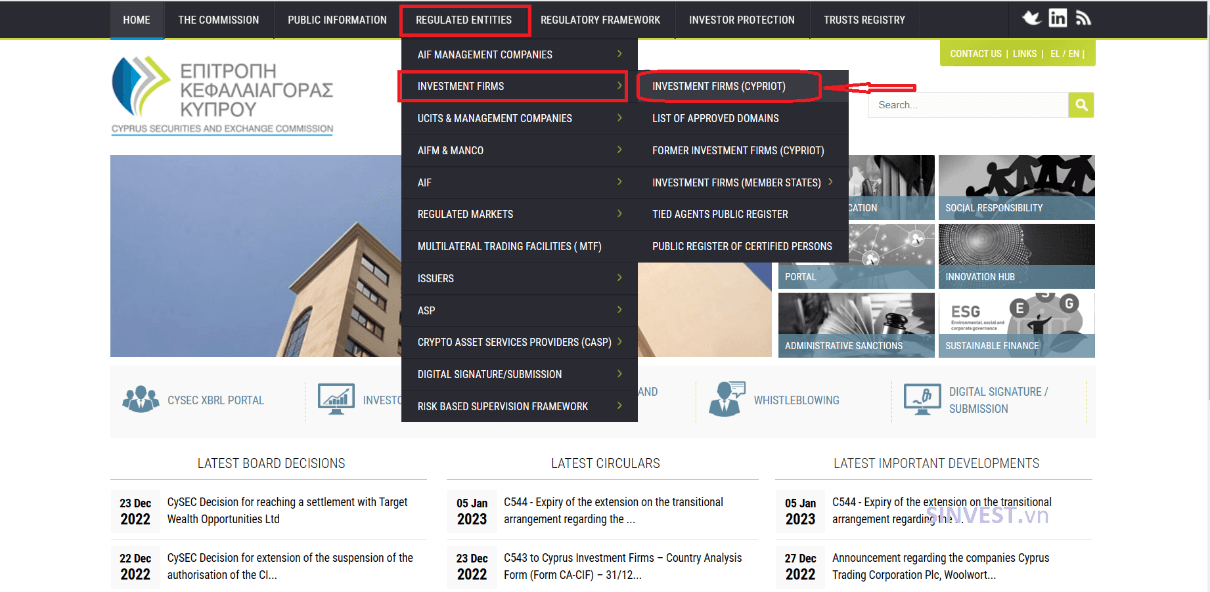
Task: Select Multilateral Trading Facilities (MTF)
Action: pos(519,246)
